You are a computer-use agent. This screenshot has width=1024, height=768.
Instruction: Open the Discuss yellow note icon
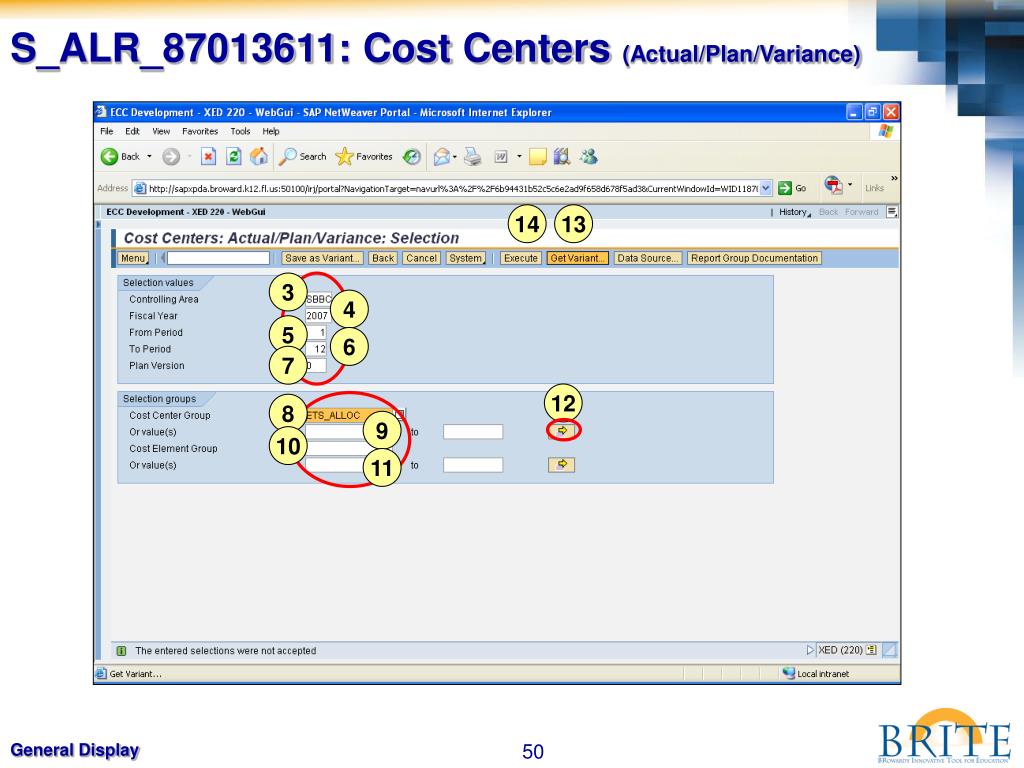[x=537, y=157]
